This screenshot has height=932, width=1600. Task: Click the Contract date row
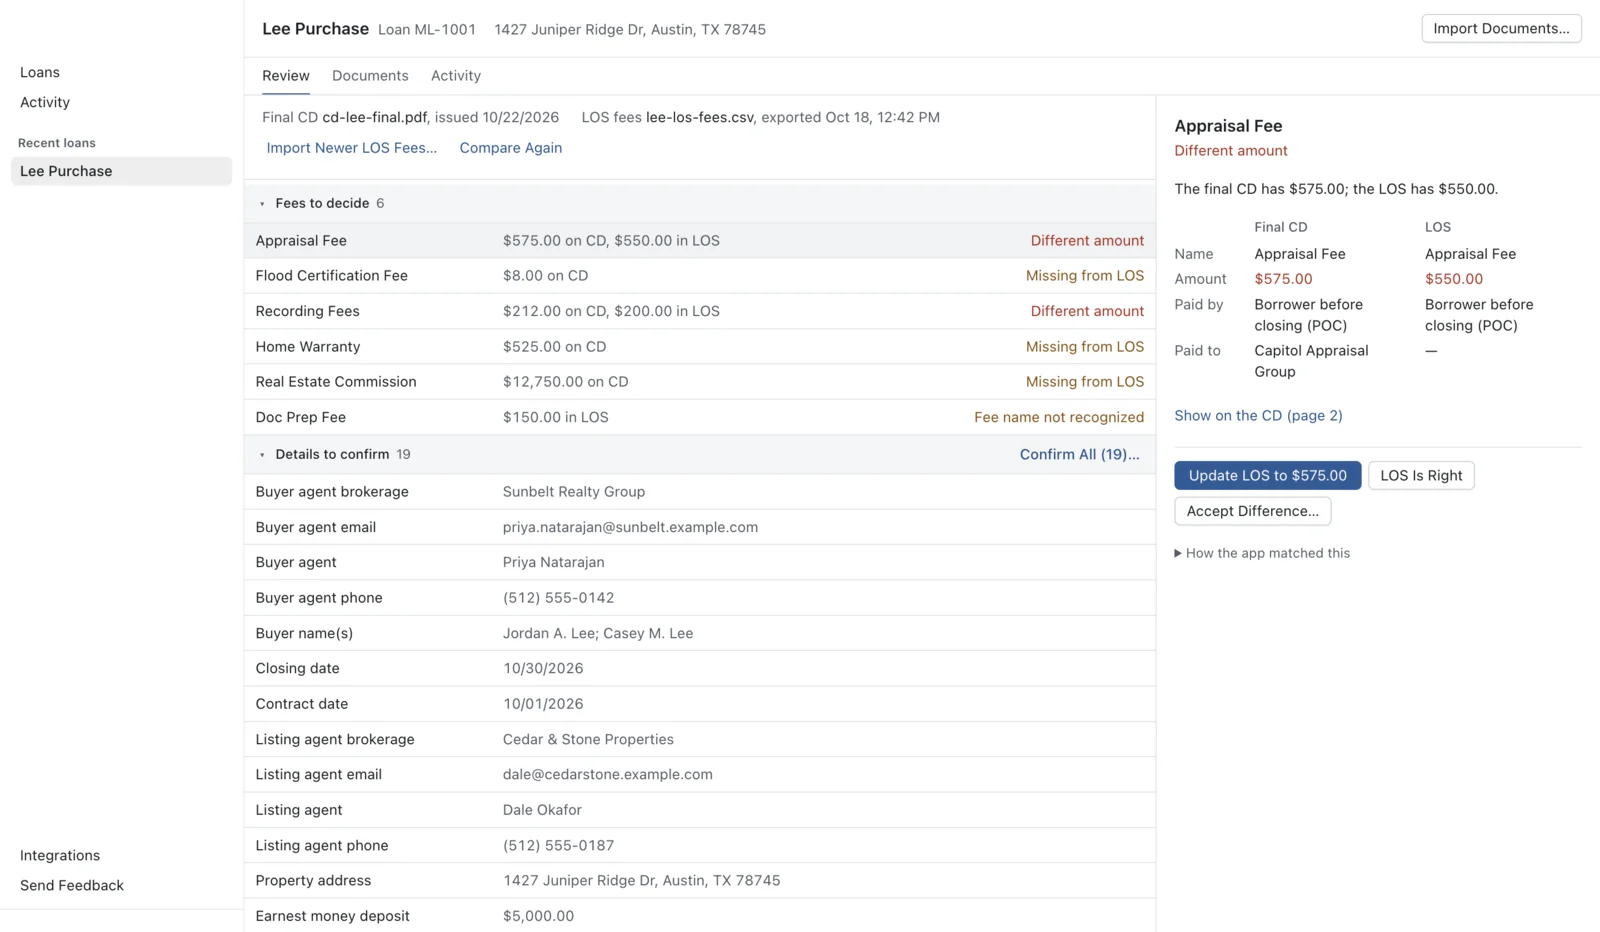pos(700,704)
